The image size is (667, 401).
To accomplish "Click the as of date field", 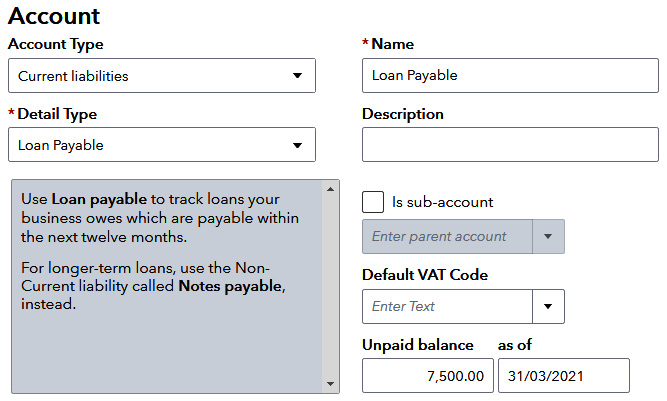I will pyautogui.click(x=563, y=376).
